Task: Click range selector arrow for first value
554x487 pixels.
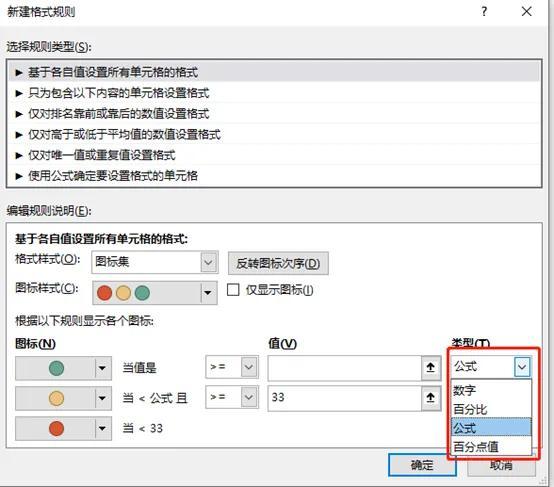Action: 431,368
